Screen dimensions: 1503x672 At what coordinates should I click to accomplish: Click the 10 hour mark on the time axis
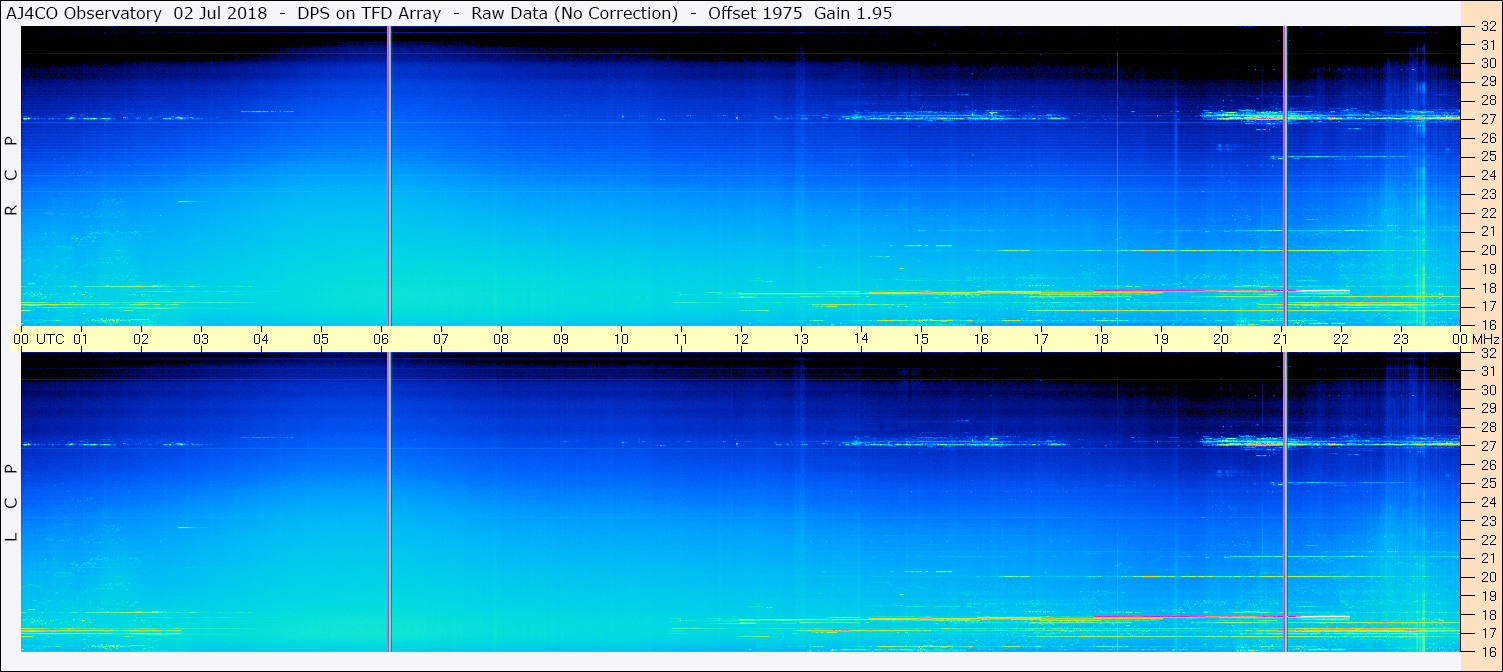(x=621, y=339)
